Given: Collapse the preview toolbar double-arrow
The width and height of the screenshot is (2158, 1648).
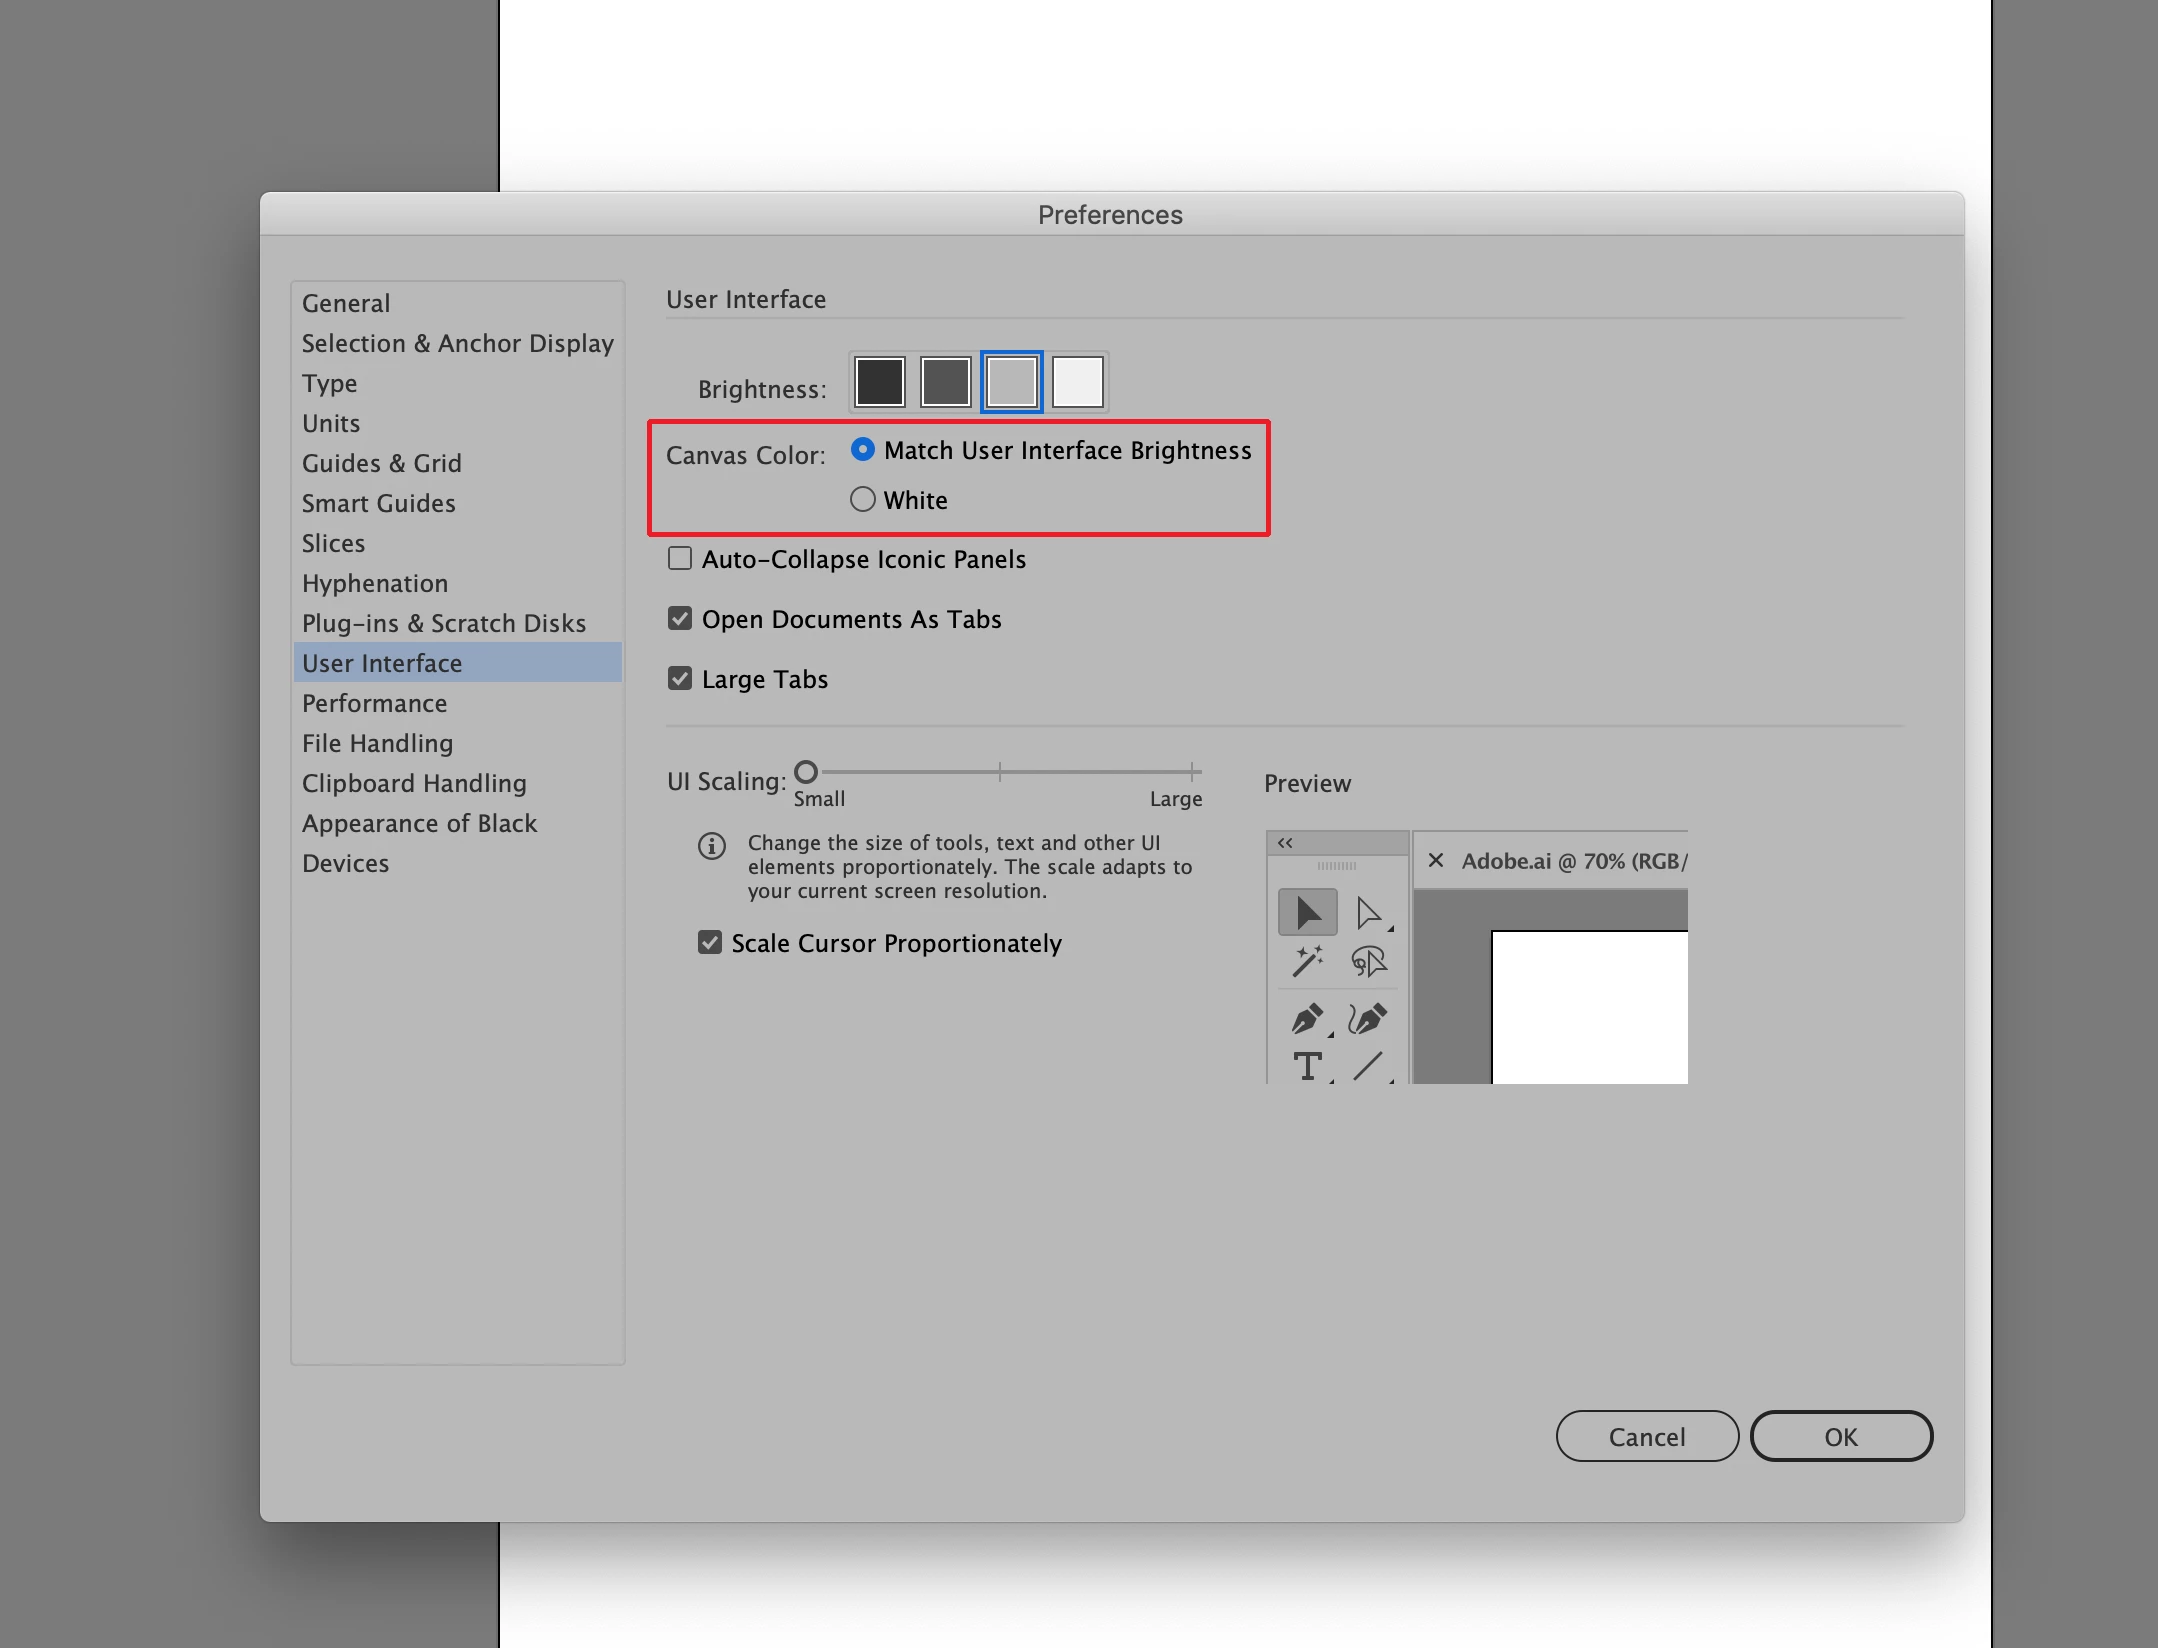Looking at the screenshot, I should click(x=1285, y=843).
